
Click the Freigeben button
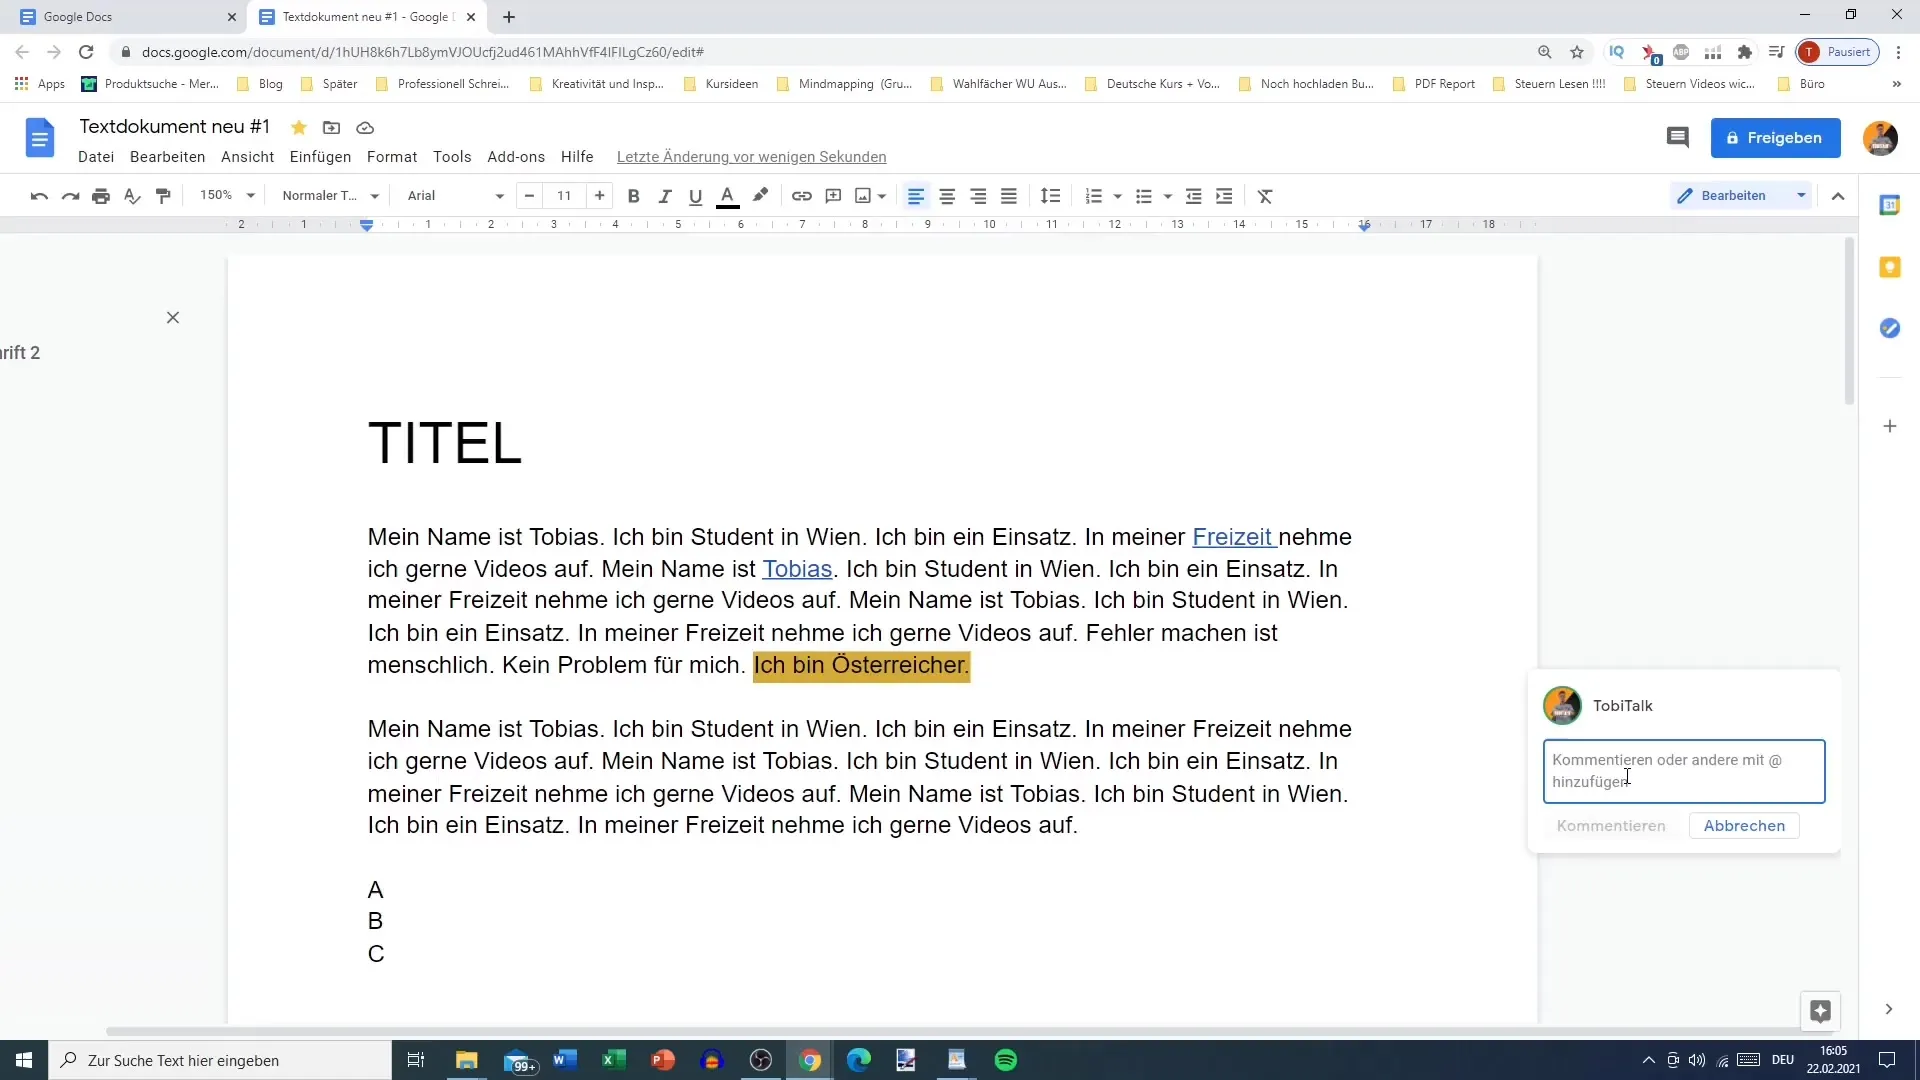click(x=1778, y=137)
